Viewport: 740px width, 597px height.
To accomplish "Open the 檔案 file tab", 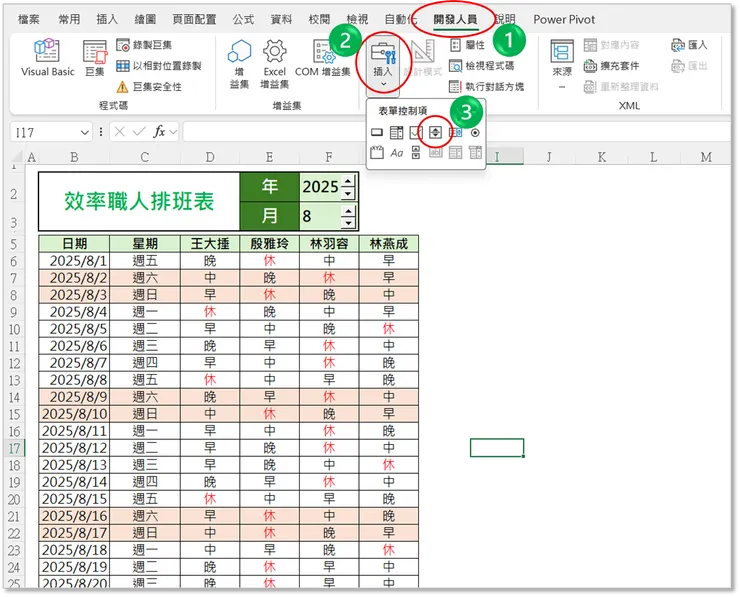I will coord(28,19).
